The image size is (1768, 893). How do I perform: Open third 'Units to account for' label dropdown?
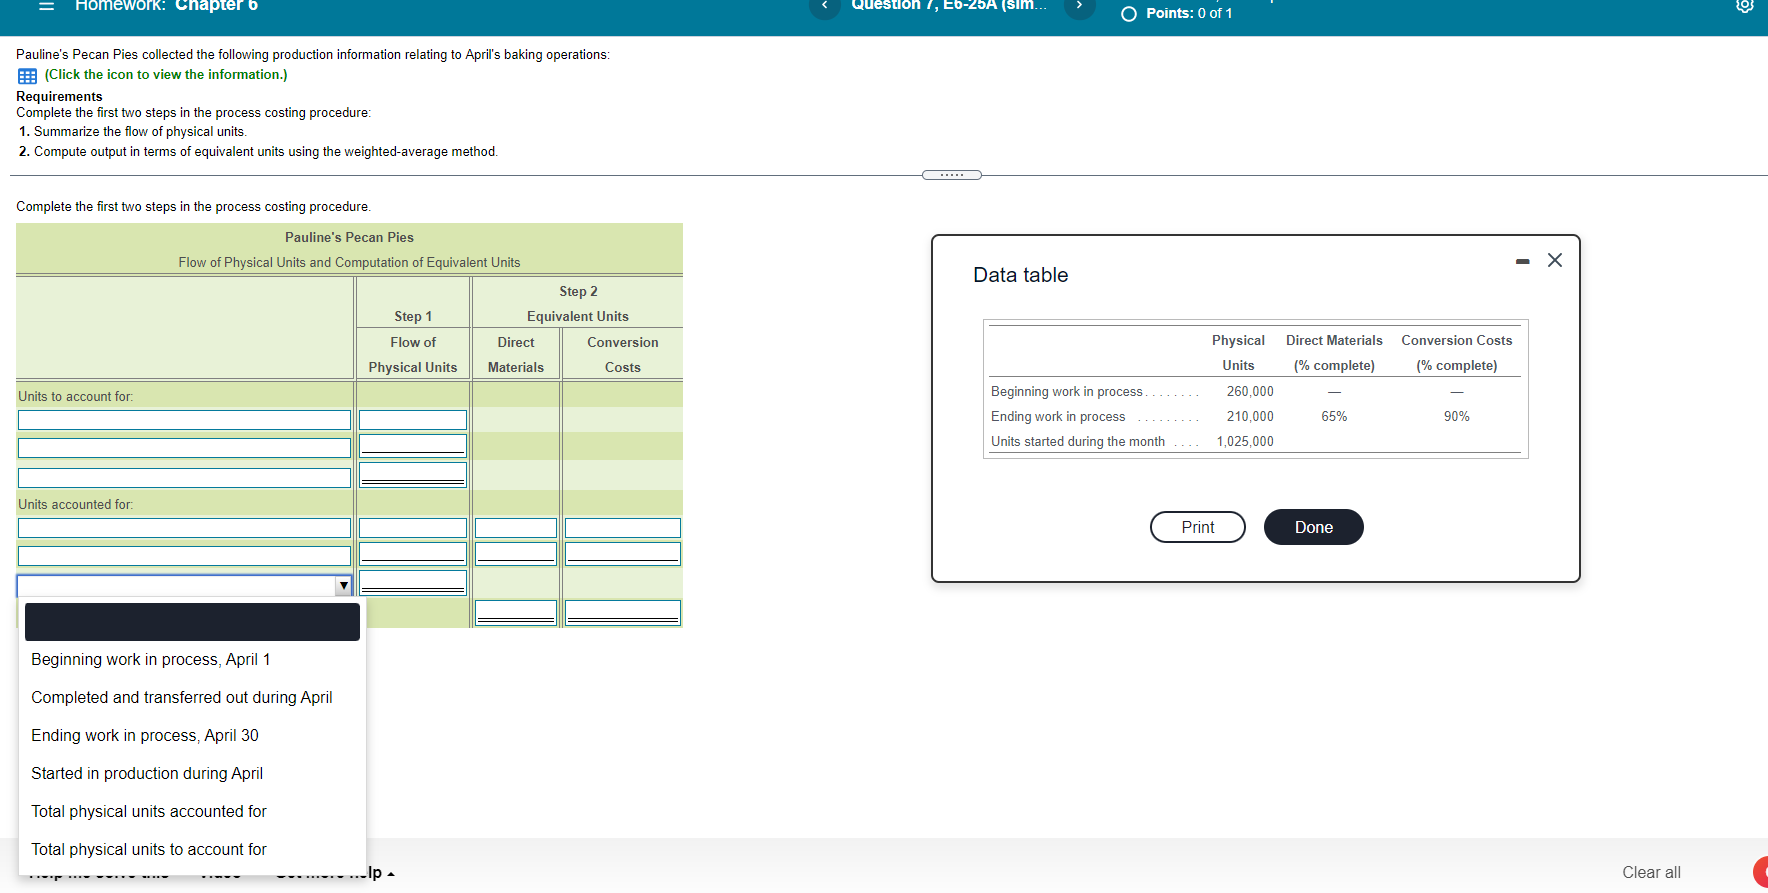point(184,478)
